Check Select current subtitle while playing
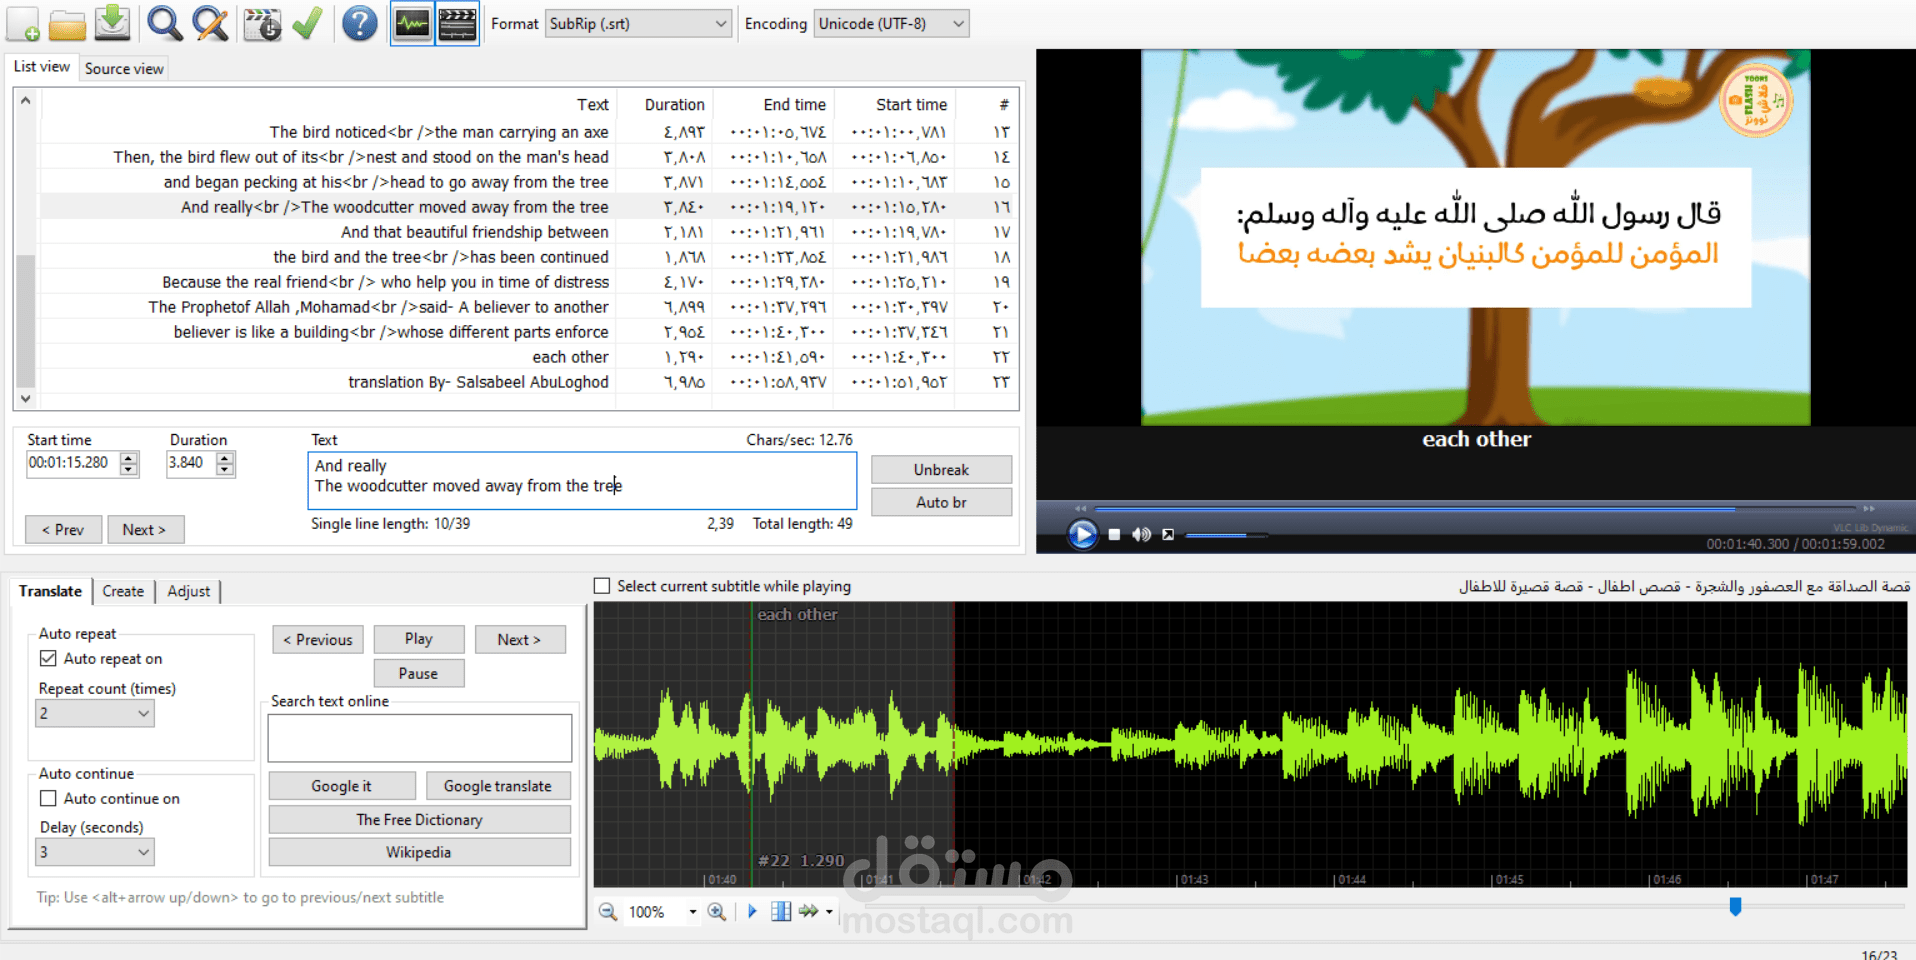The image size is (1916, 960). (x=602, y=586)
